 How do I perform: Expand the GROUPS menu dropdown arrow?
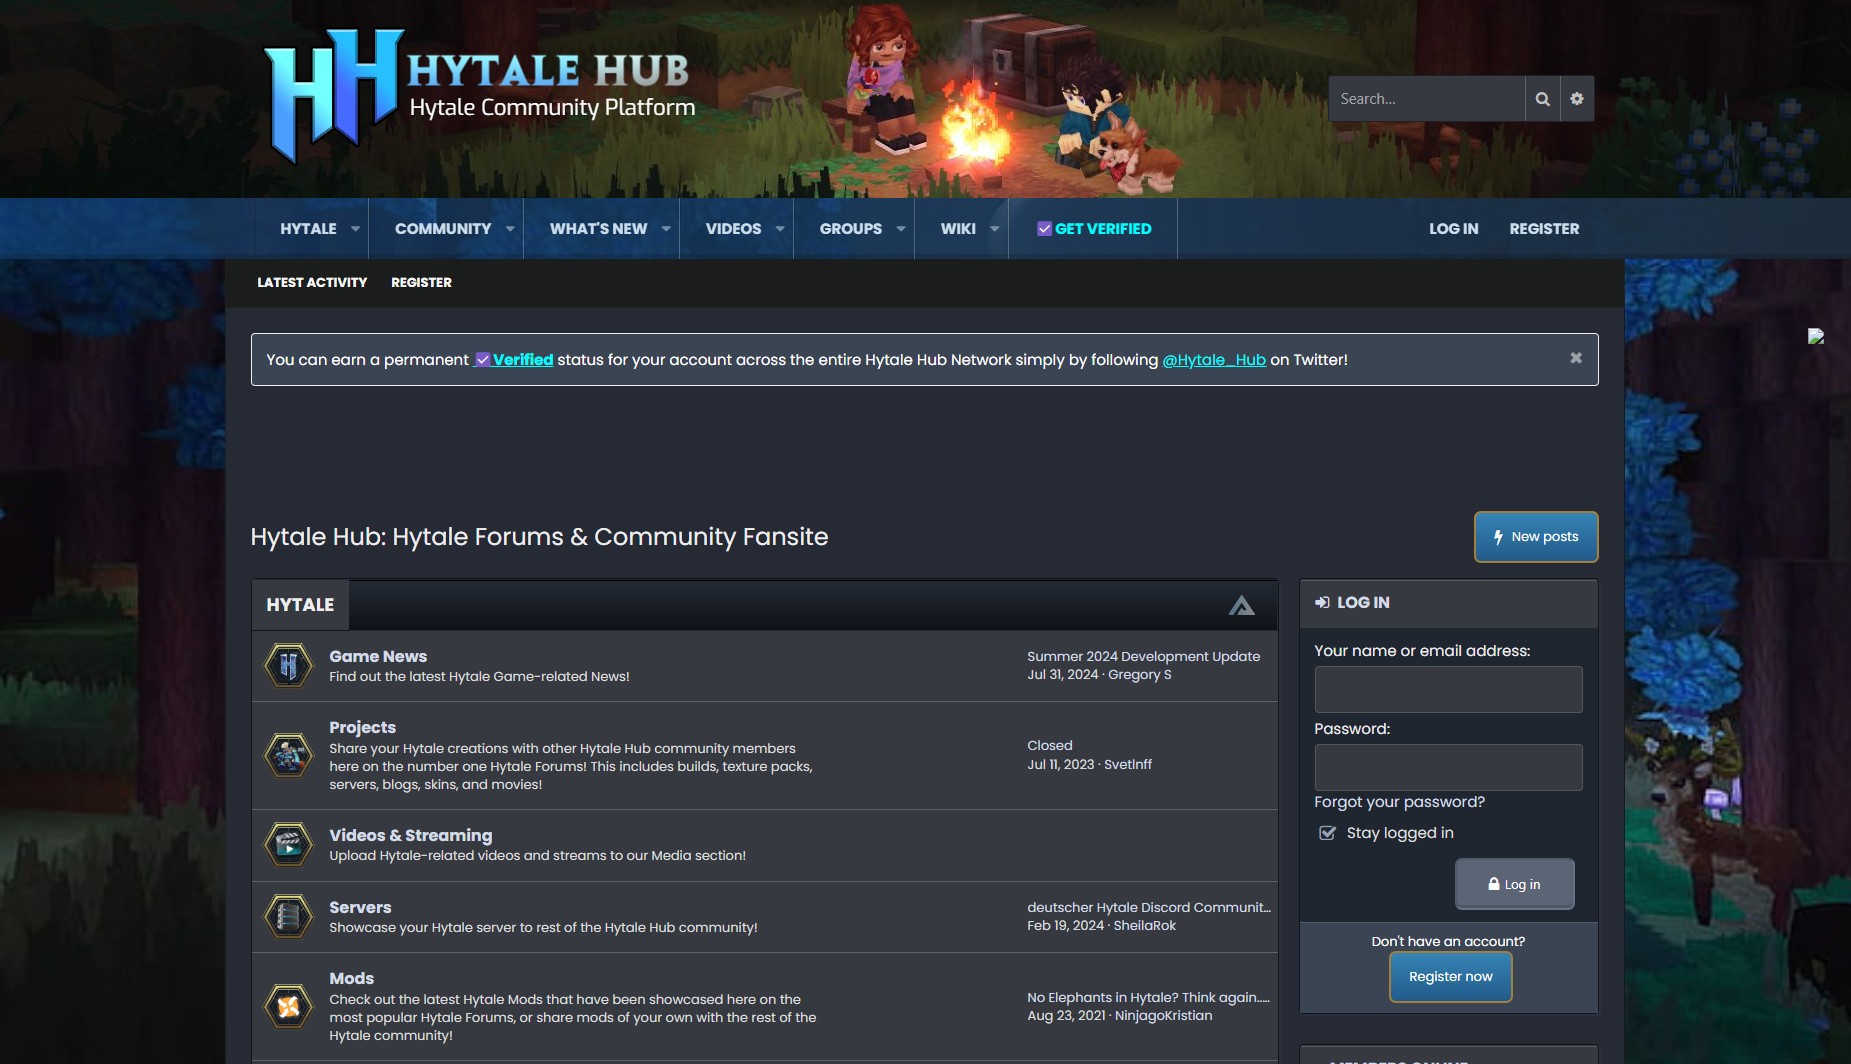point(901,229)
